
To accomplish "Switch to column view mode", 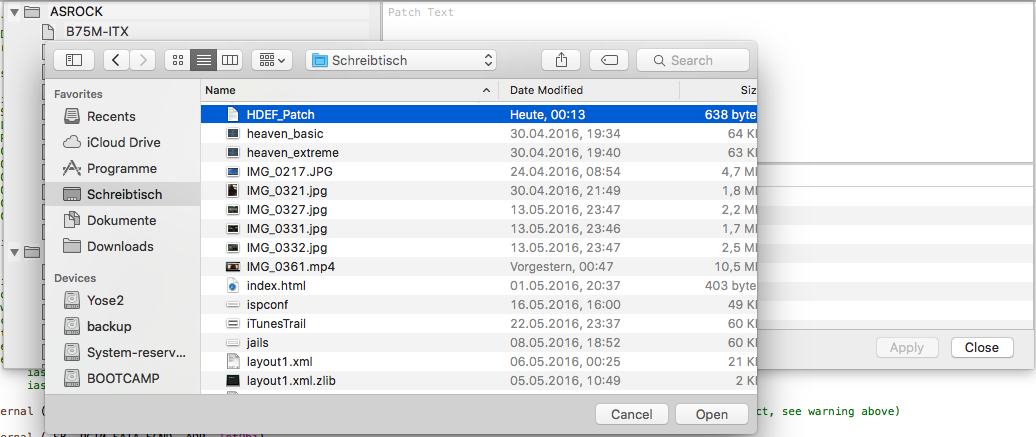I will tap(230, 60).
